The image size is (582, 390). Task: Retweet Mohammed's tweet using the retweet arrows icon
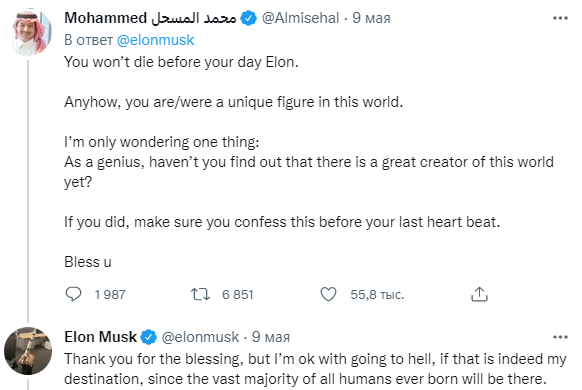tap(200, 295)
